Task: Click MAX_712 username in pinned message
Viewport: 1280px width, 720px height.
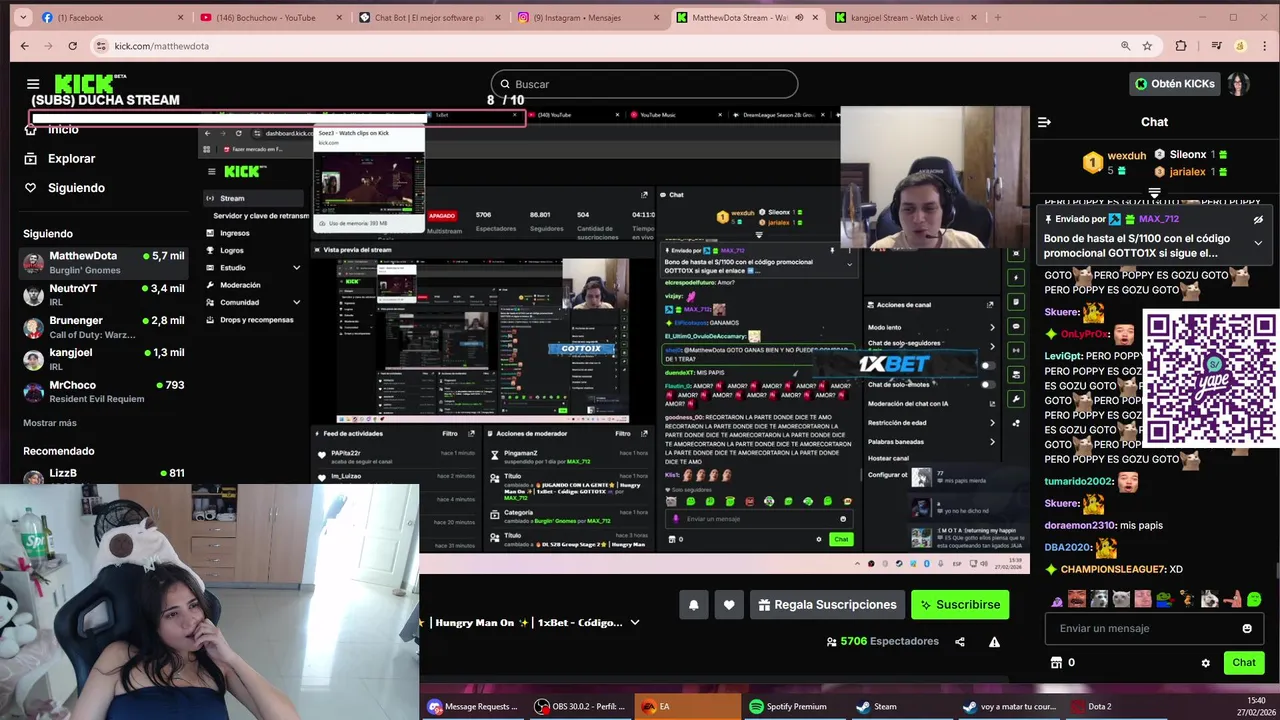Action: 1159,219
